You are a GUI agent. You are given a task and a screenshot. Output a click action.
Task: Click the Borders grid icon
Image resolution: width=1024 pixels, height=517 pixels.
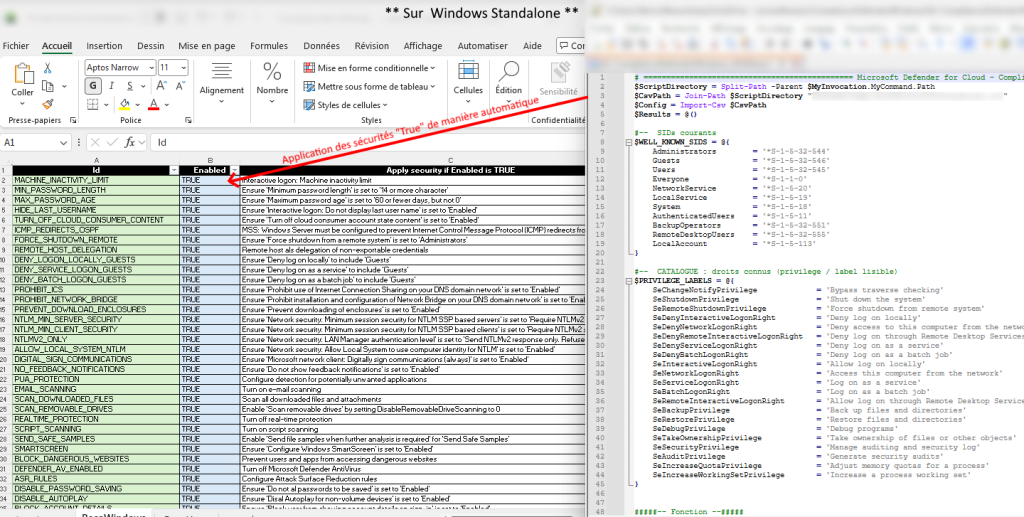coord(93,104)
